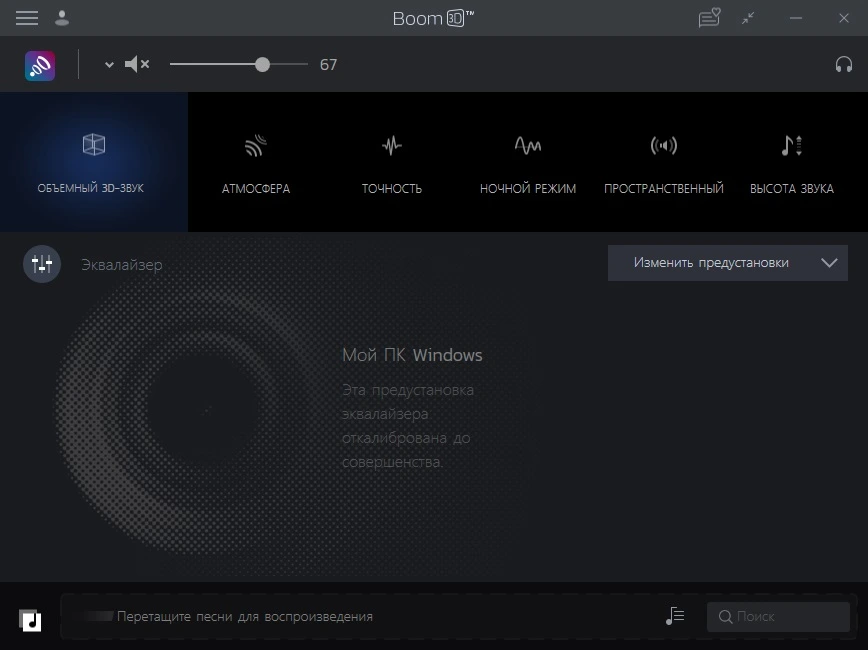Open the user account profile icon
The width and height of the screenshot is (868, 650).
[62, 18]
